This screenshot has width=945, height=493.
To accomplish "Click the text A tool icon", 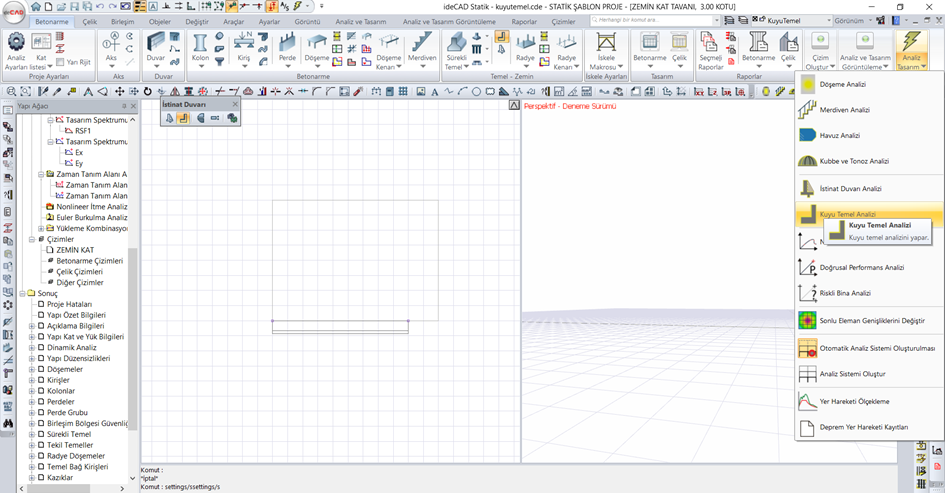I will point(435,92).
